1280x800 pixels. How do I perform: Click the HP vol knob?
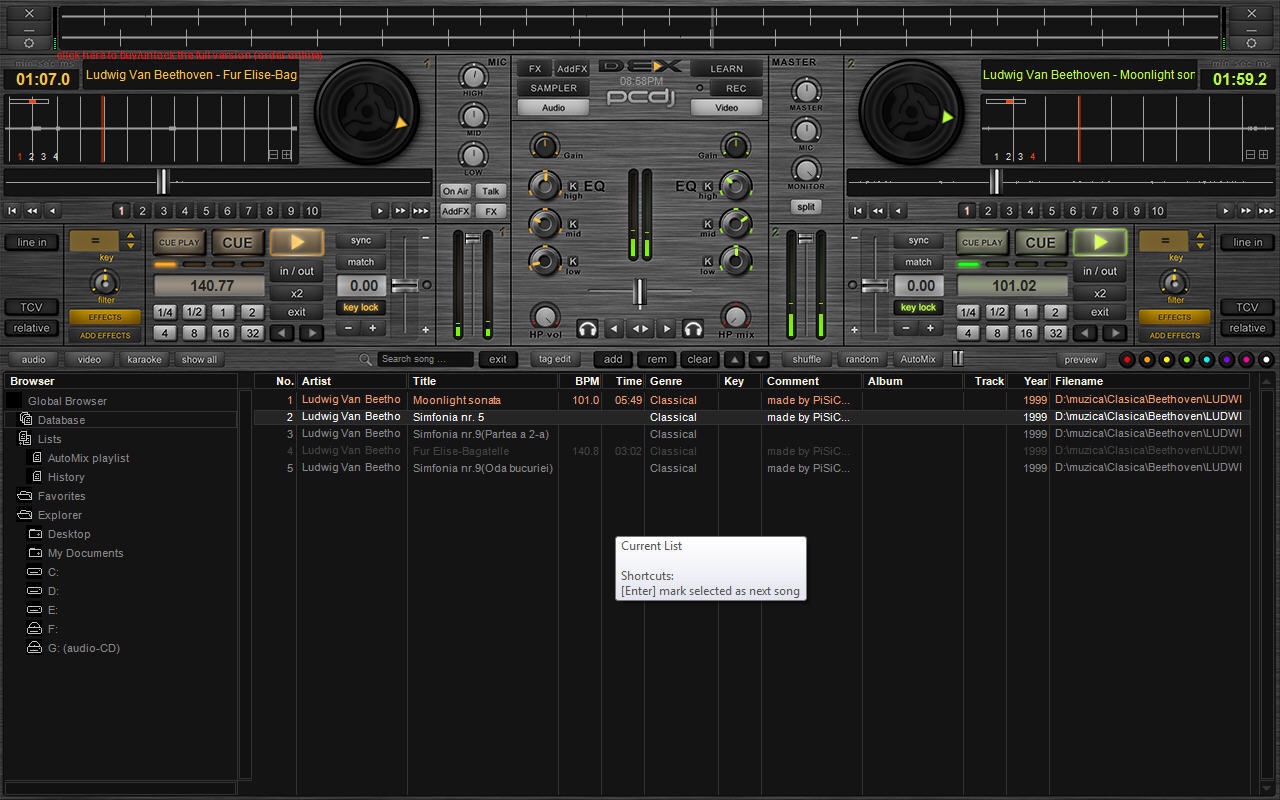546,316
